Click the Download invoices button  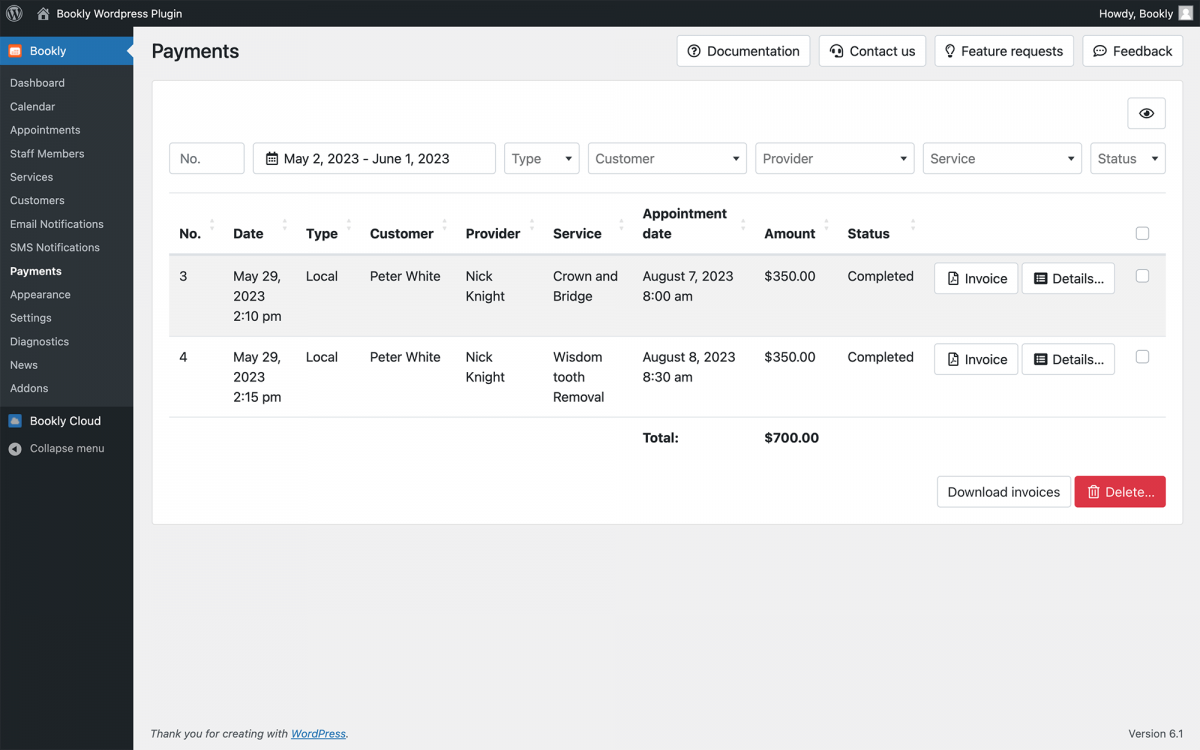click(x=1003, y=491)
